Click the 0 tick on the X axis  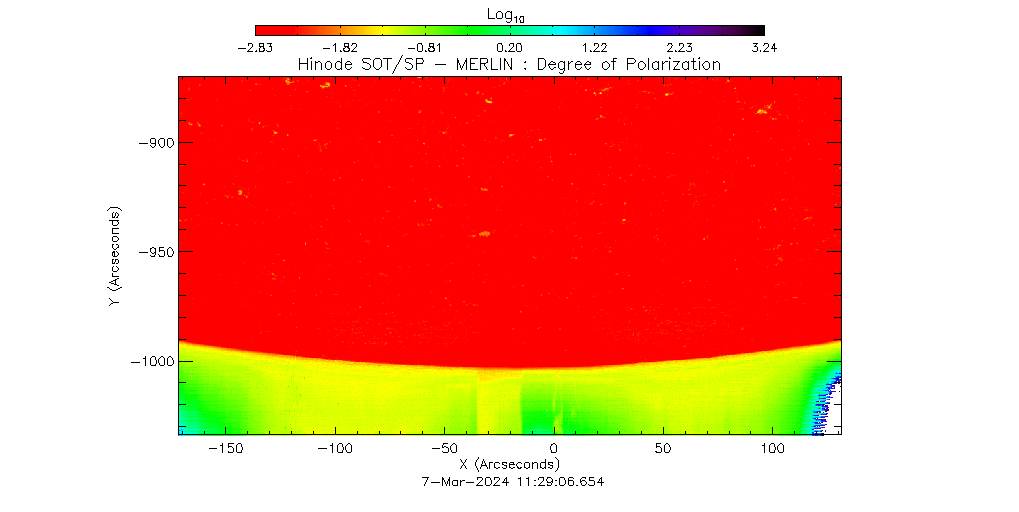554,450
